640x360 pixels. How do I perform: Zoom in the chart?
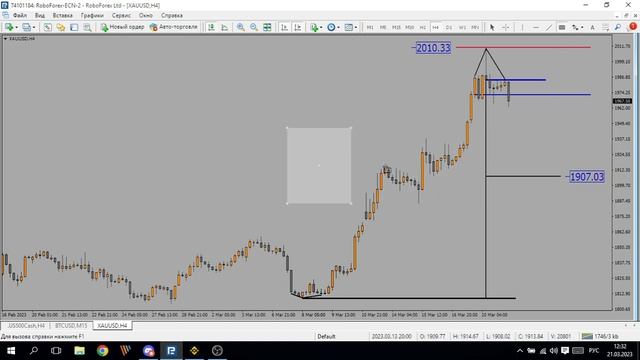(x=241, y=27)
